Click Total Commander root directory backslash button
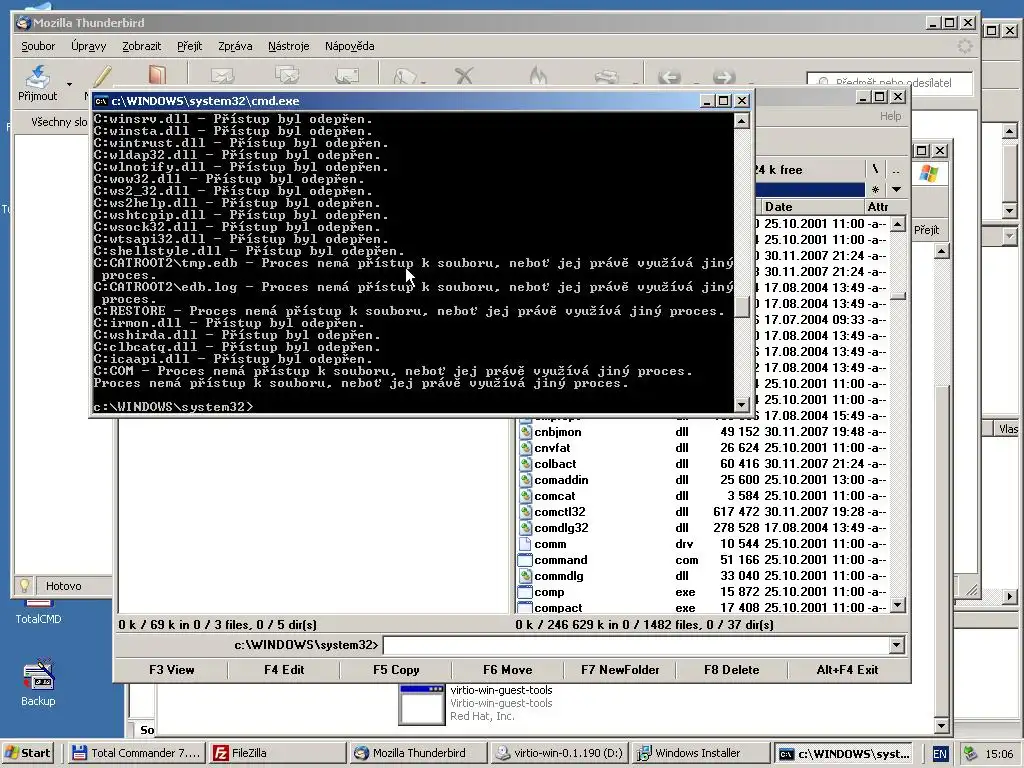 874,169
